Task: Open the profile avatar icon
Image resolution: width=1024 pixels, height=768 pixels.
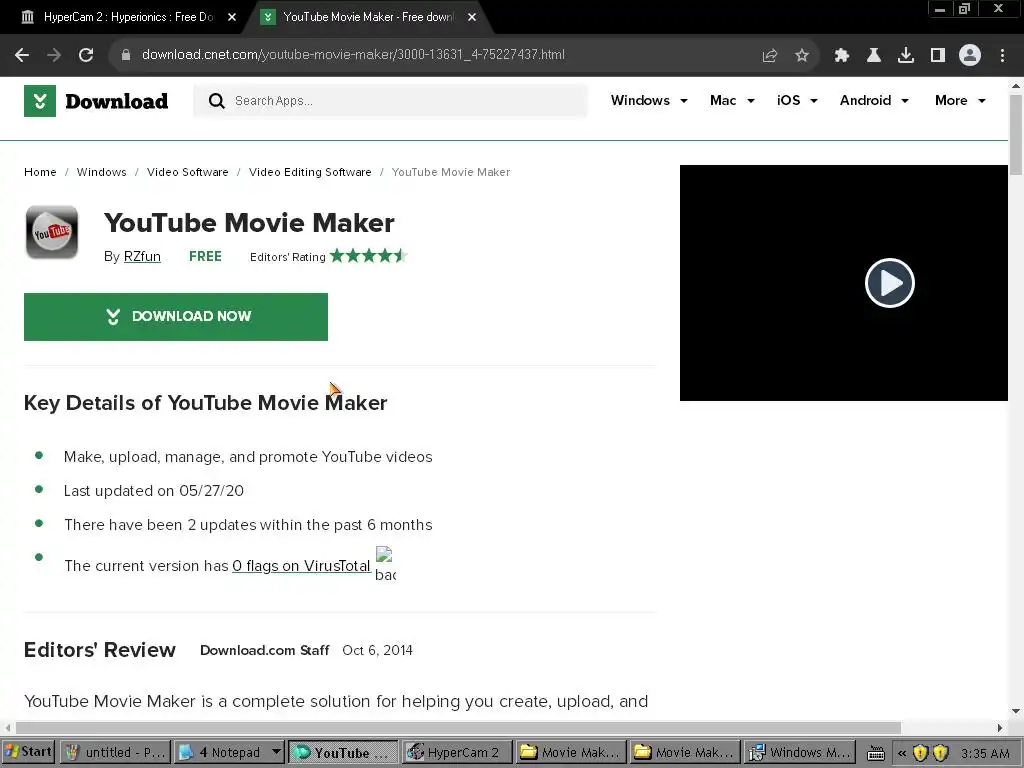Action: point(970,56)
